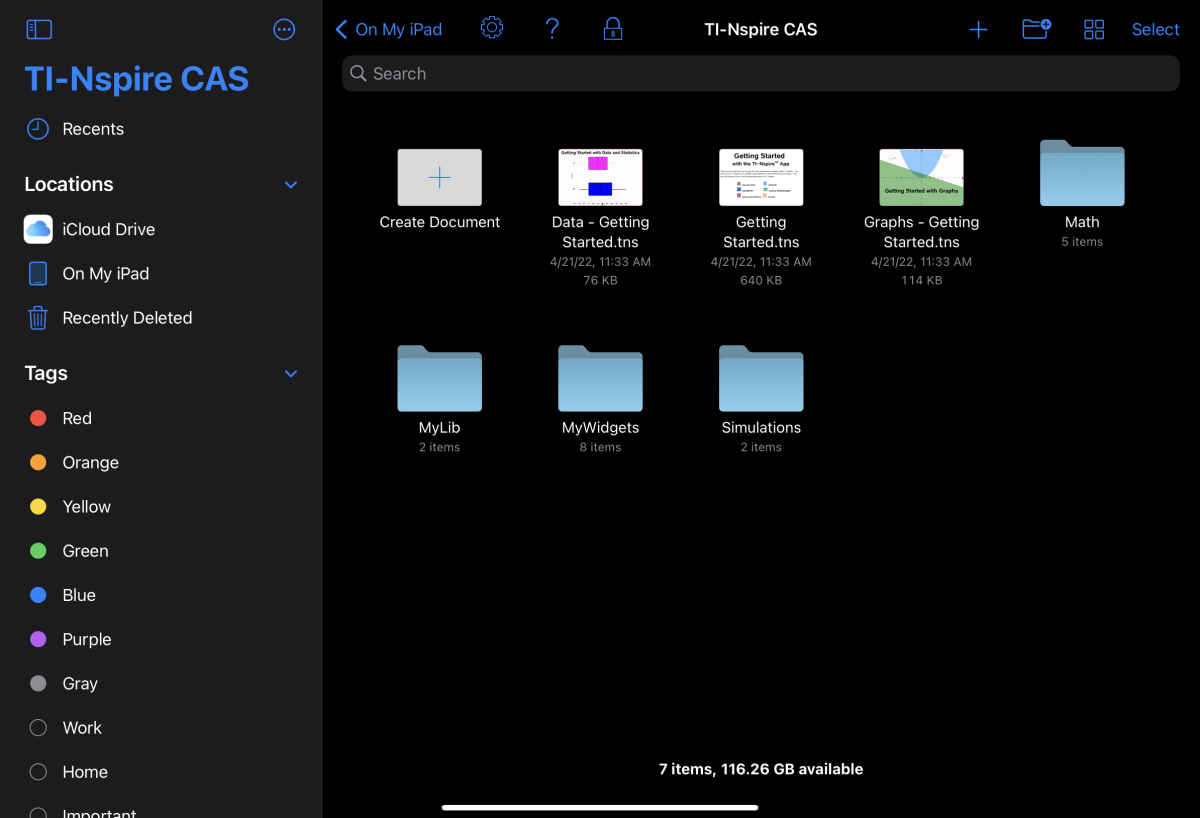Tap the plus icon to add document
The width and height of the screenshot is (1200, 818).
point(978,30)
